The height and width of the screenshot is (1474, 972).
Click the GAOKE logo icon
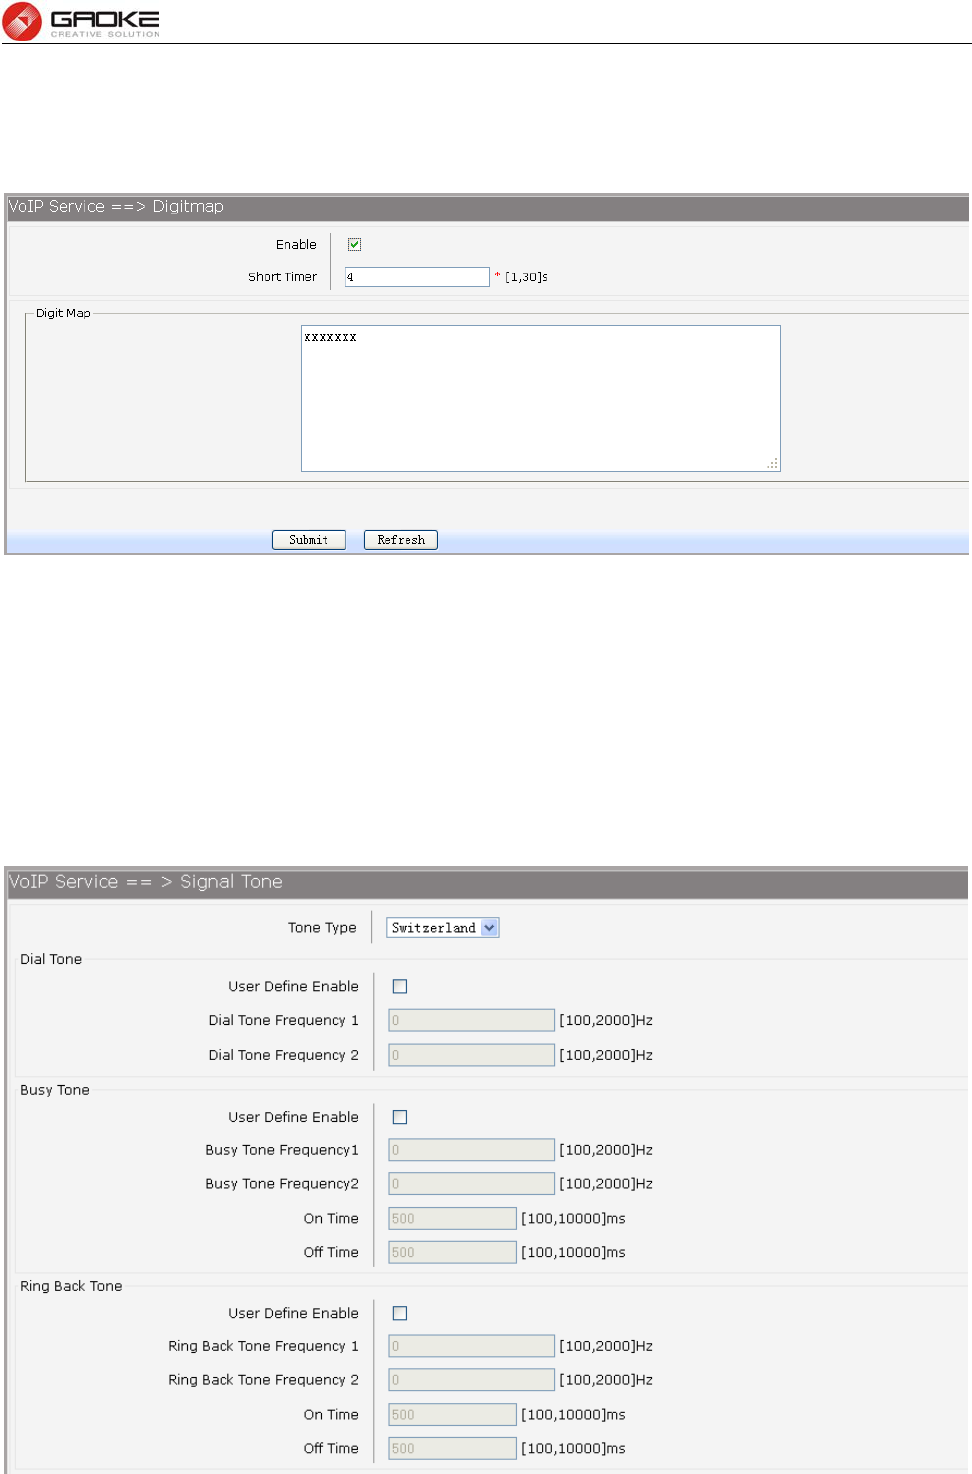22,21
